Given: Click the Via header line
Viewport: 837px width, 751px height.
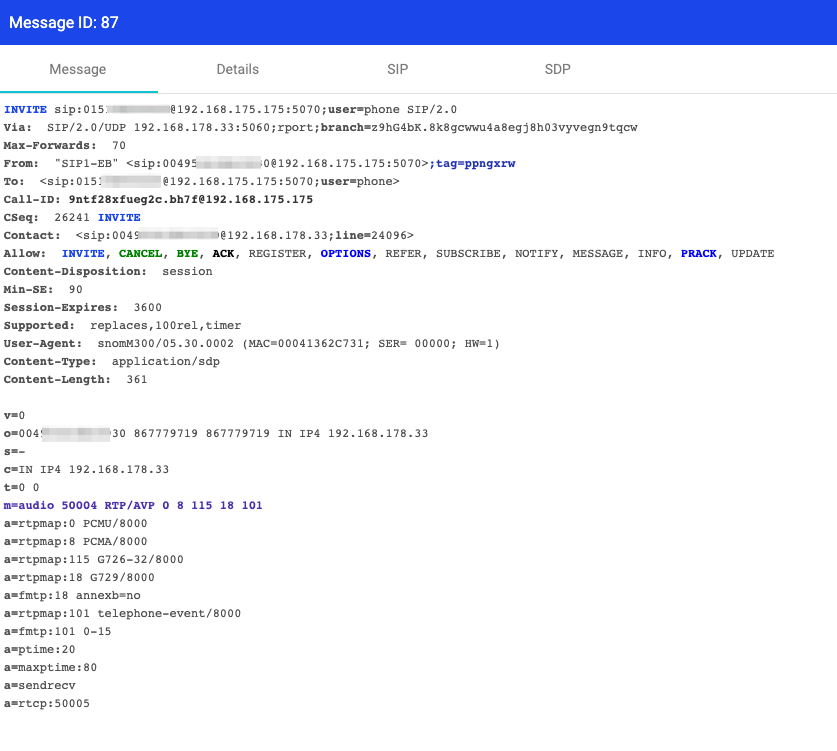Looking at the screenshot, I should [320, 128].
